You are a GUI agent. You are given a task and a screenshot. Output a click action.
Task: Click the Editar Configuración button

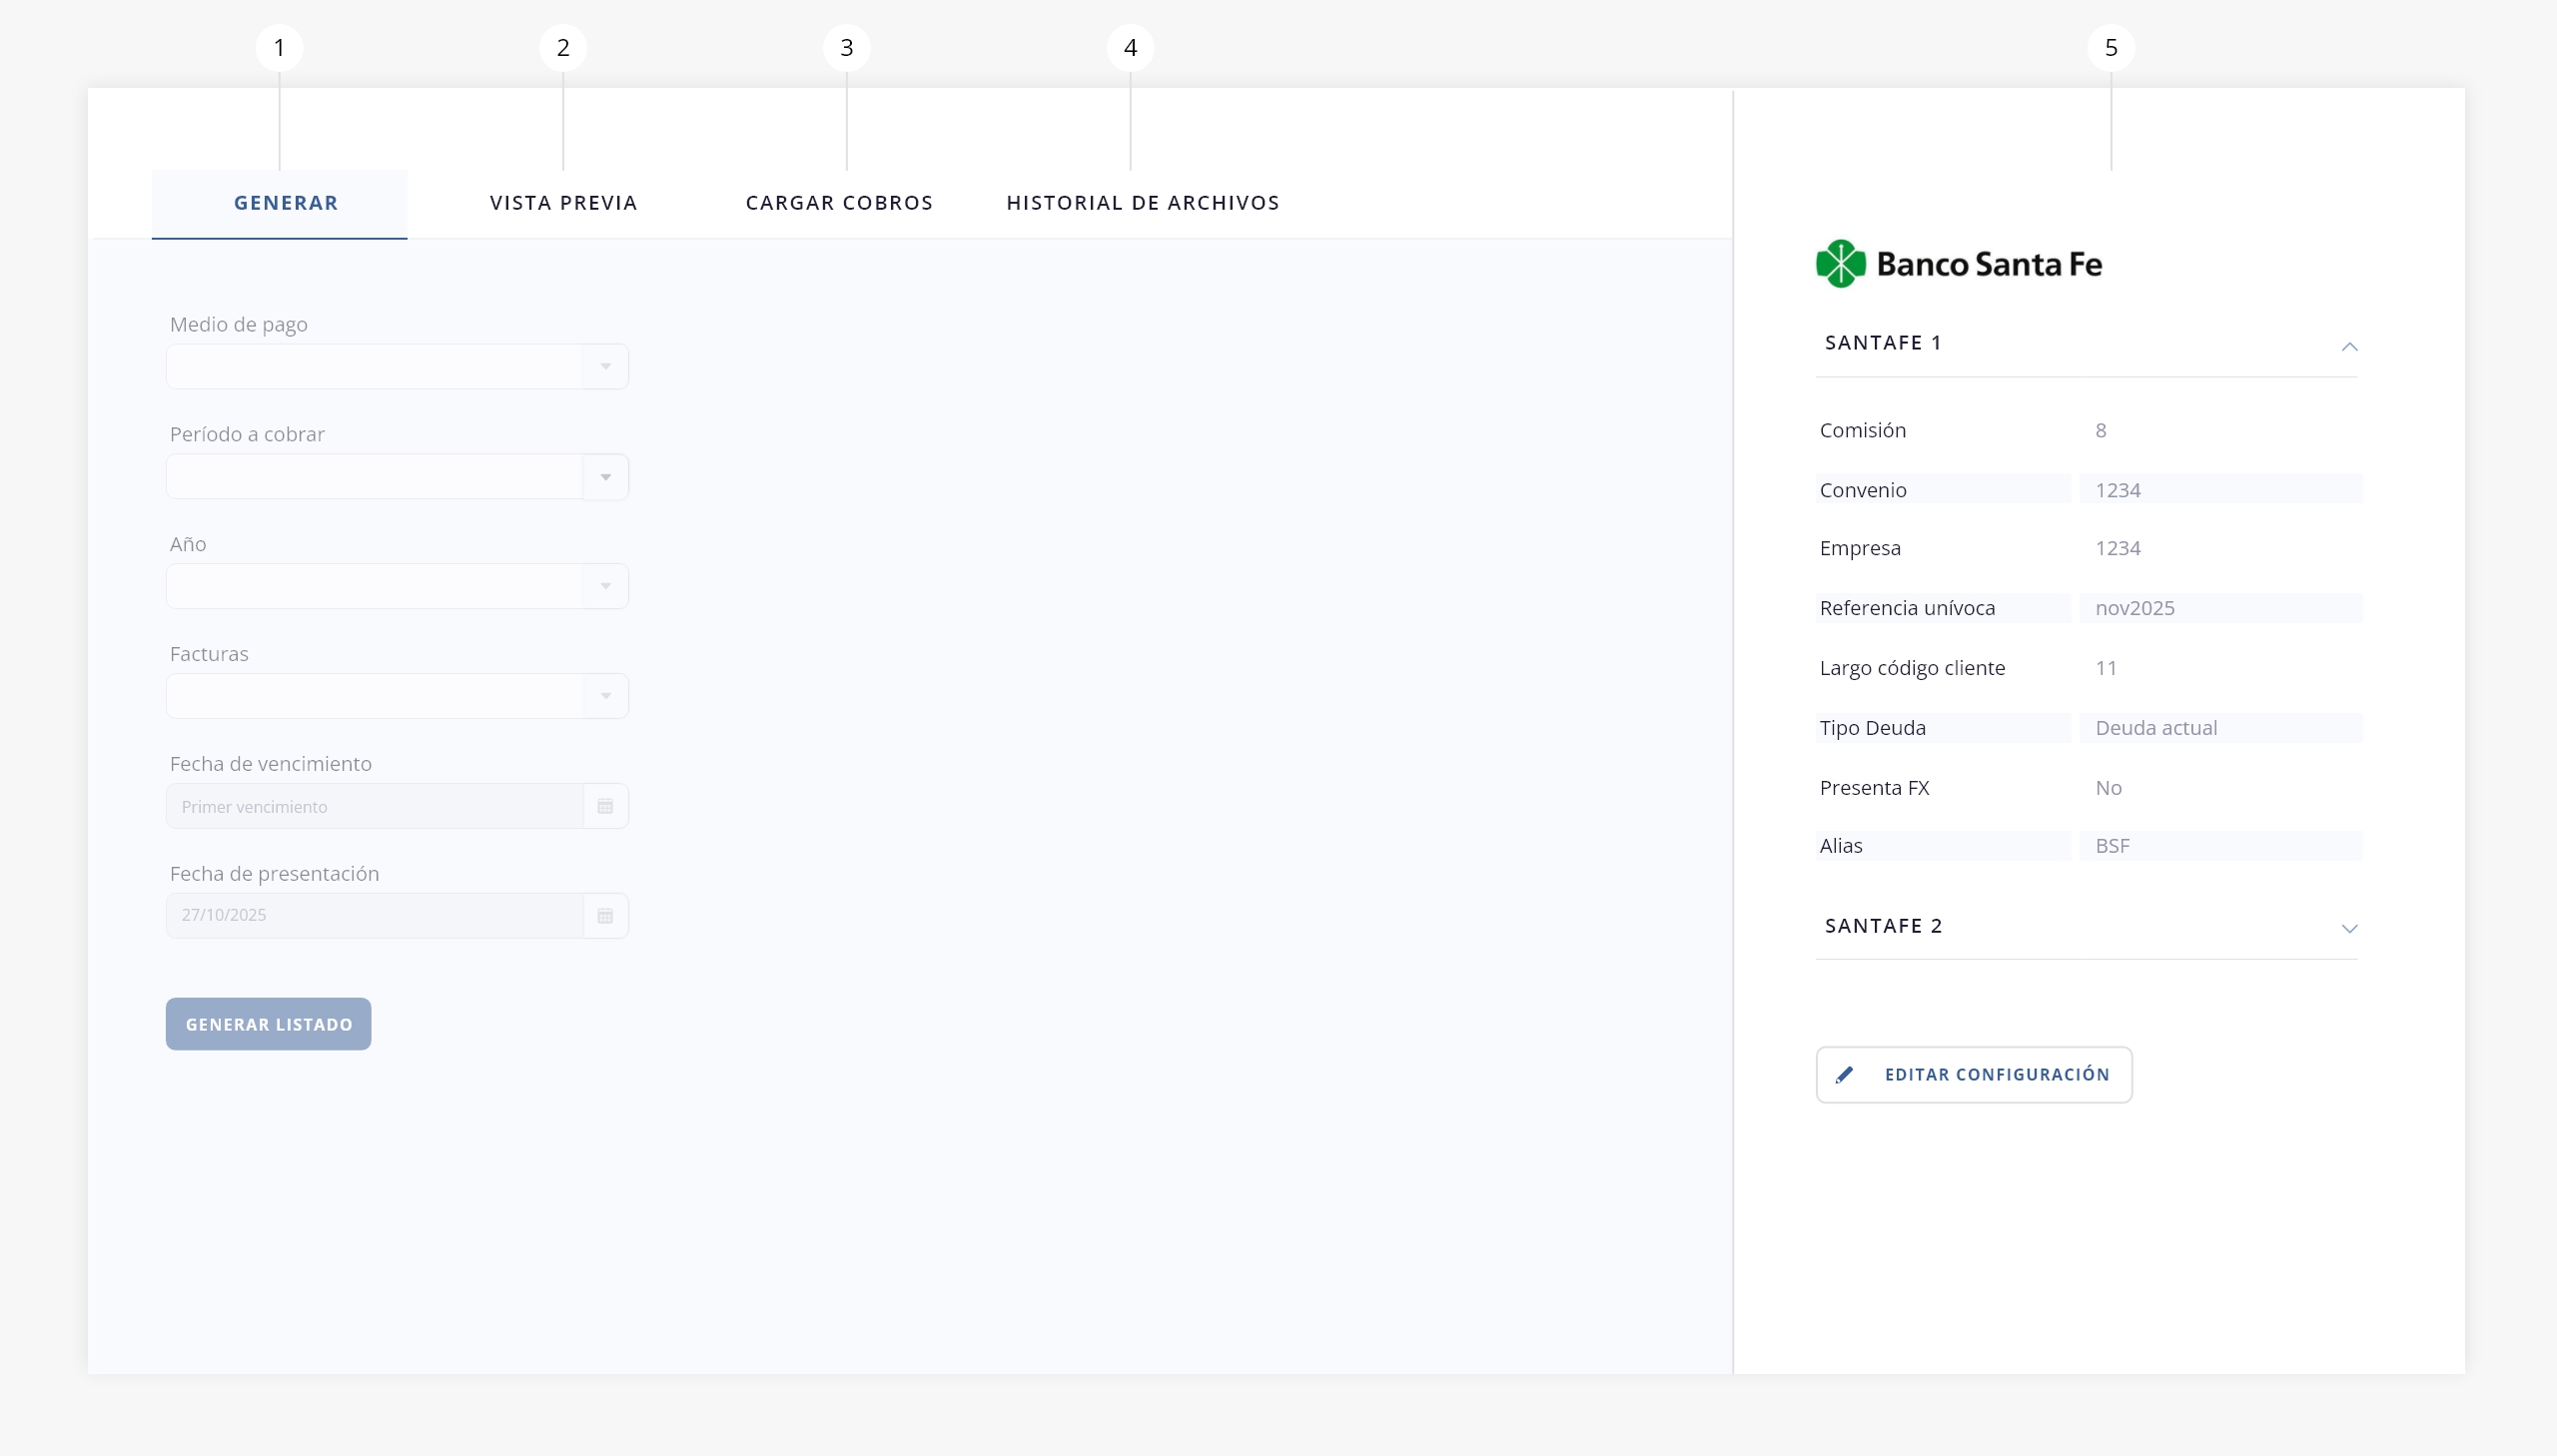(x=1973, y=1075)
